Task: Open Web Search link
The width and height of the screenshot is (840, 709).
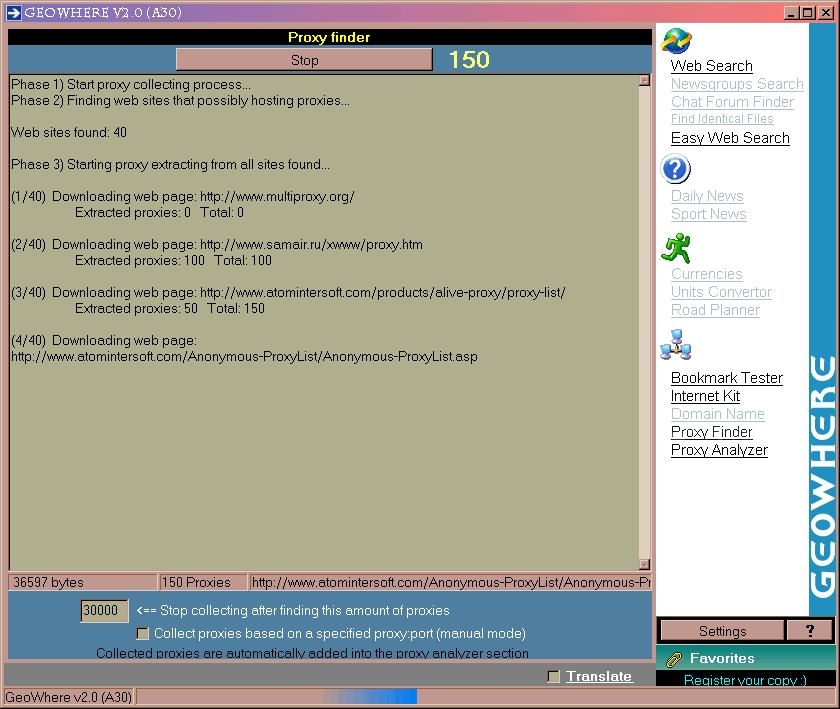Action: tap(711, 66)
